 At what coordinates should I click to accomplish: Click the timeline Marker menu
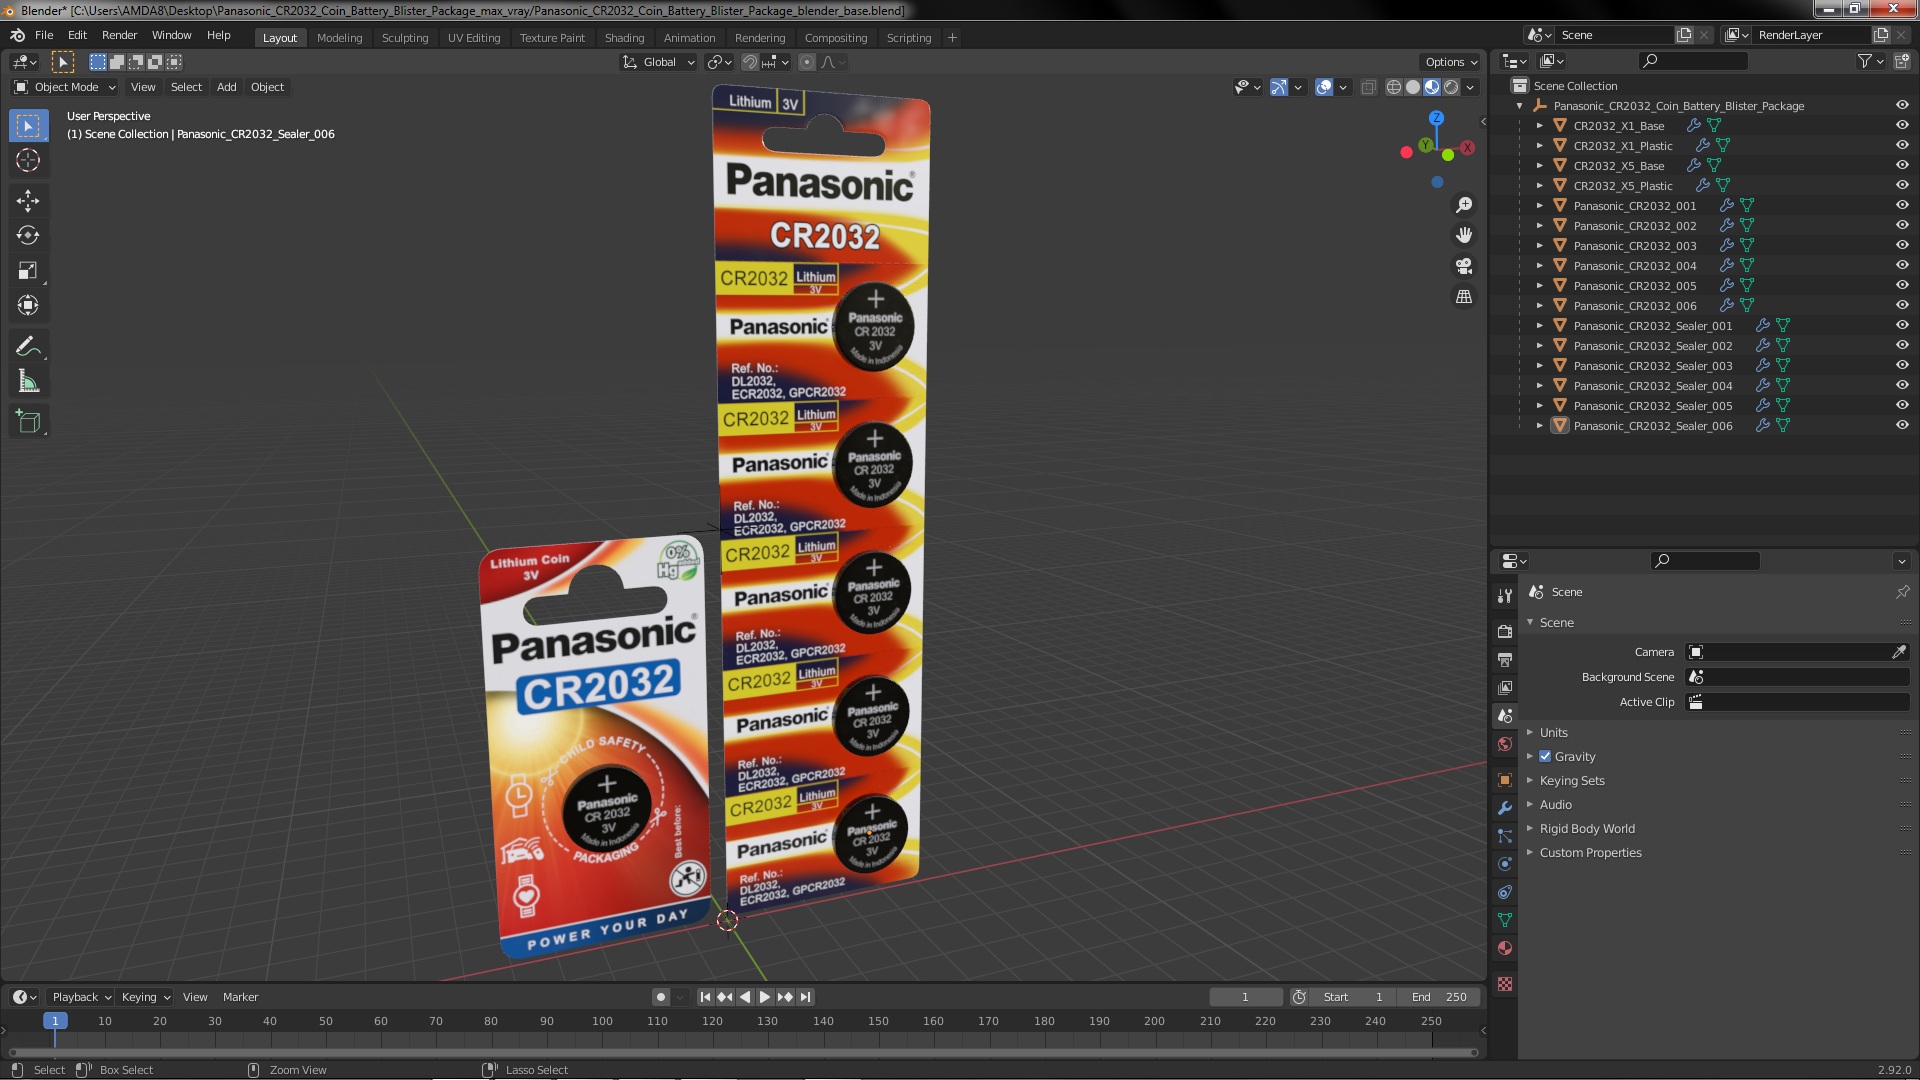tap(240, 997)
